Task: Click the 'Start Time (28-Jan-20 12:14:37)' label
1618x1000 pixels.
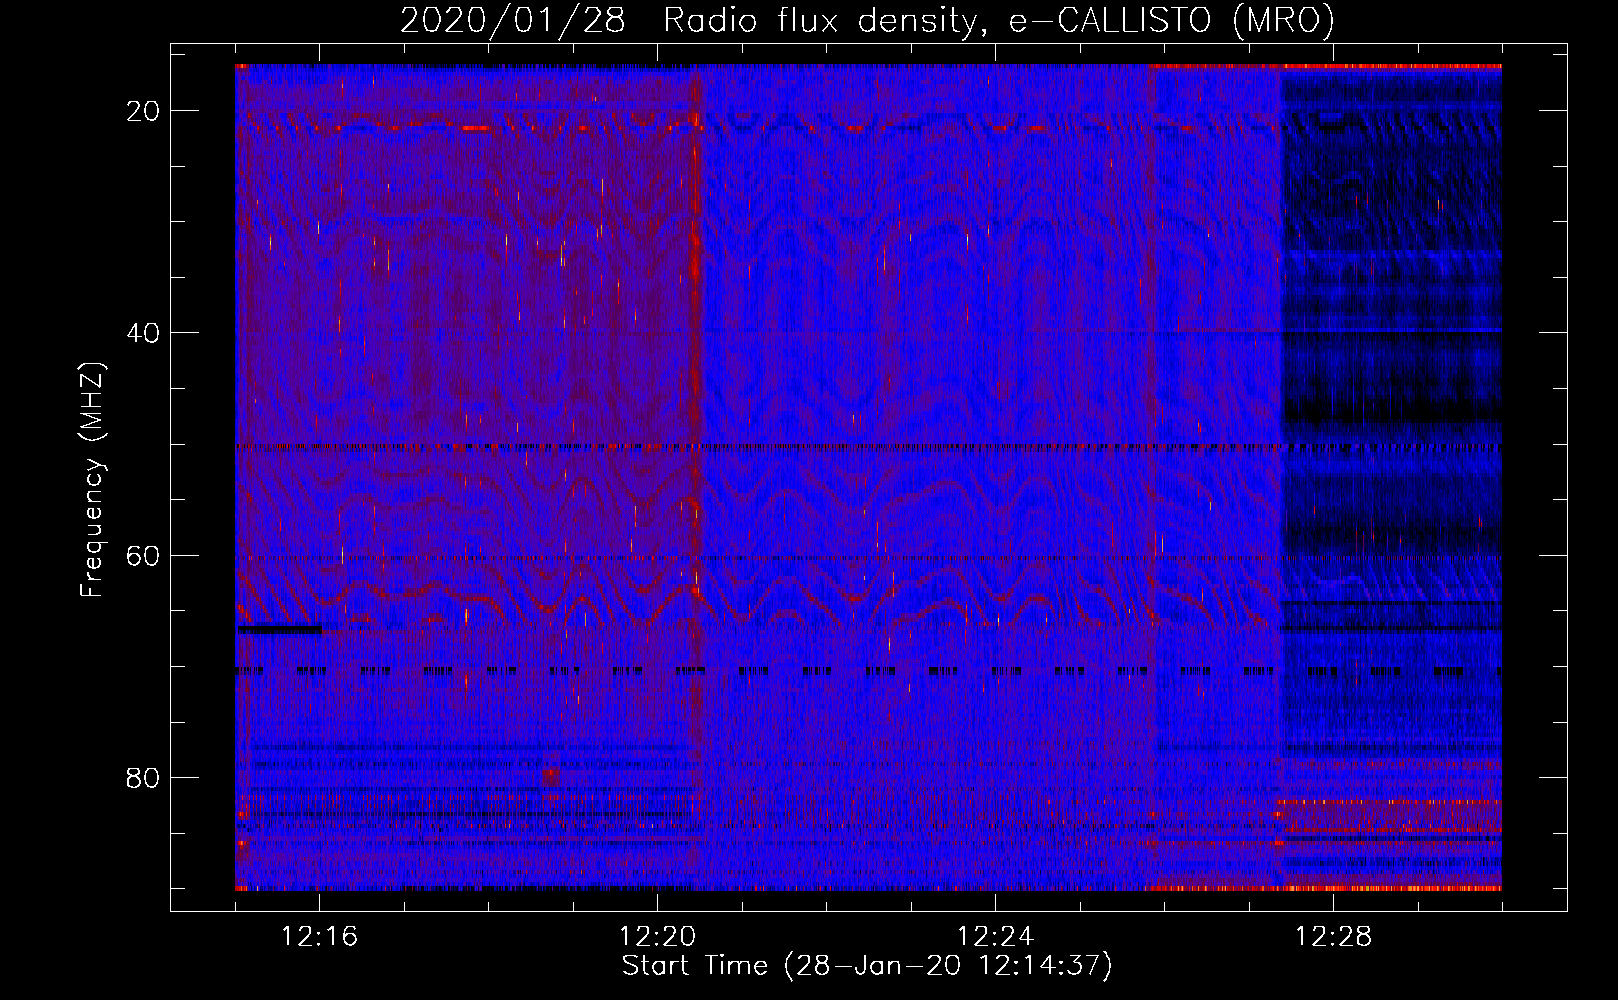Action: (867, 966)
